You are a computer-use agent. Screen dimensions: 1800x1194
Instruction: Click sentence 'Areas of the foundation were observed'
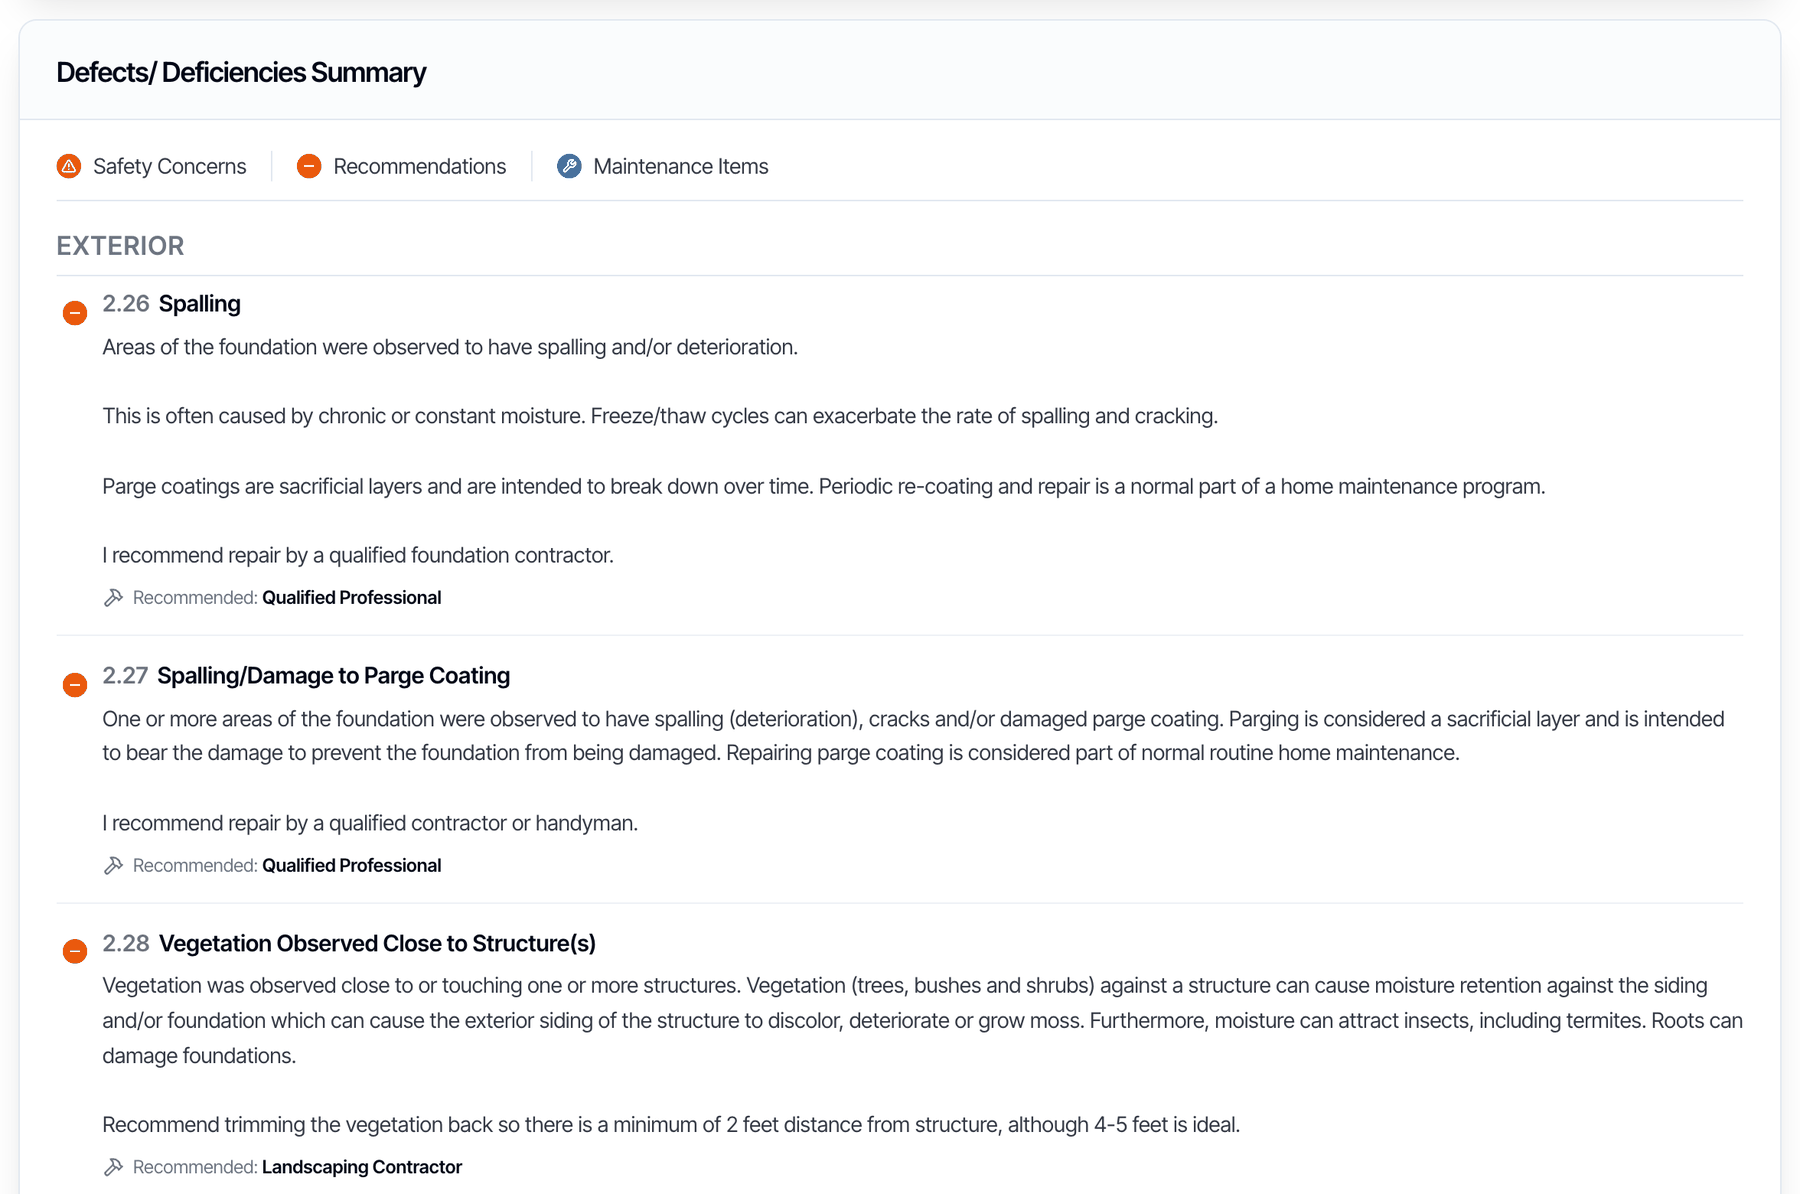pos(450,347)
